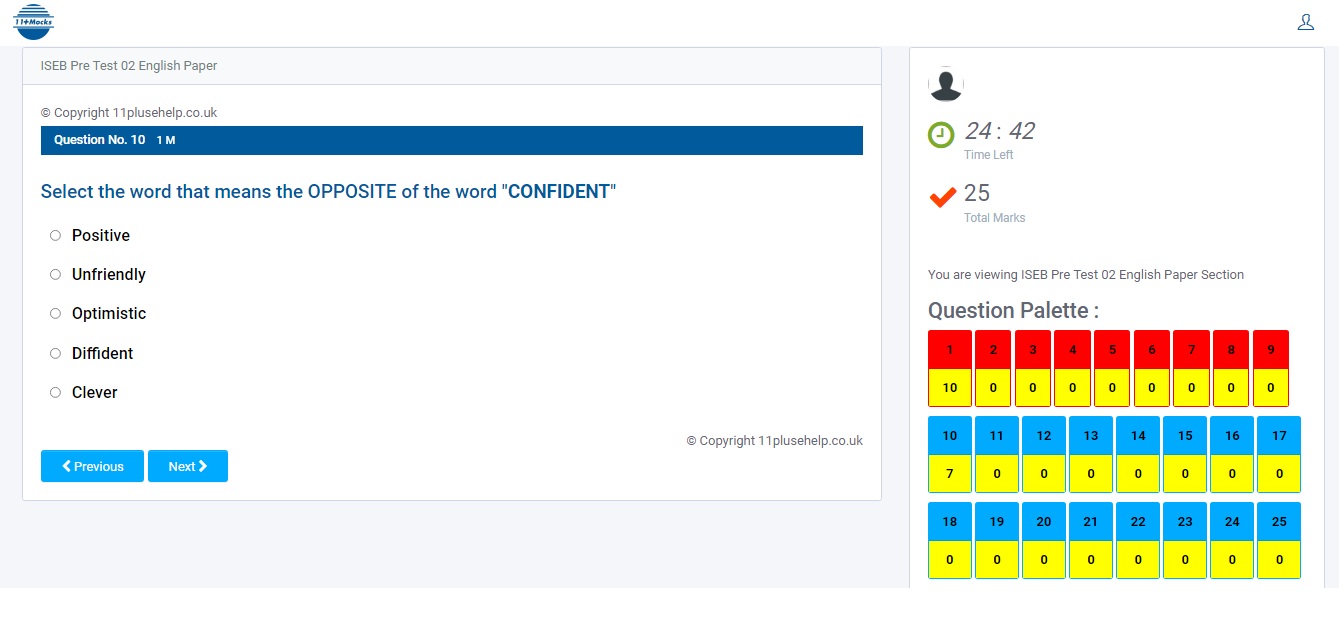
Task: Jump to question 1 in the palette
Action: pos(949,350)
